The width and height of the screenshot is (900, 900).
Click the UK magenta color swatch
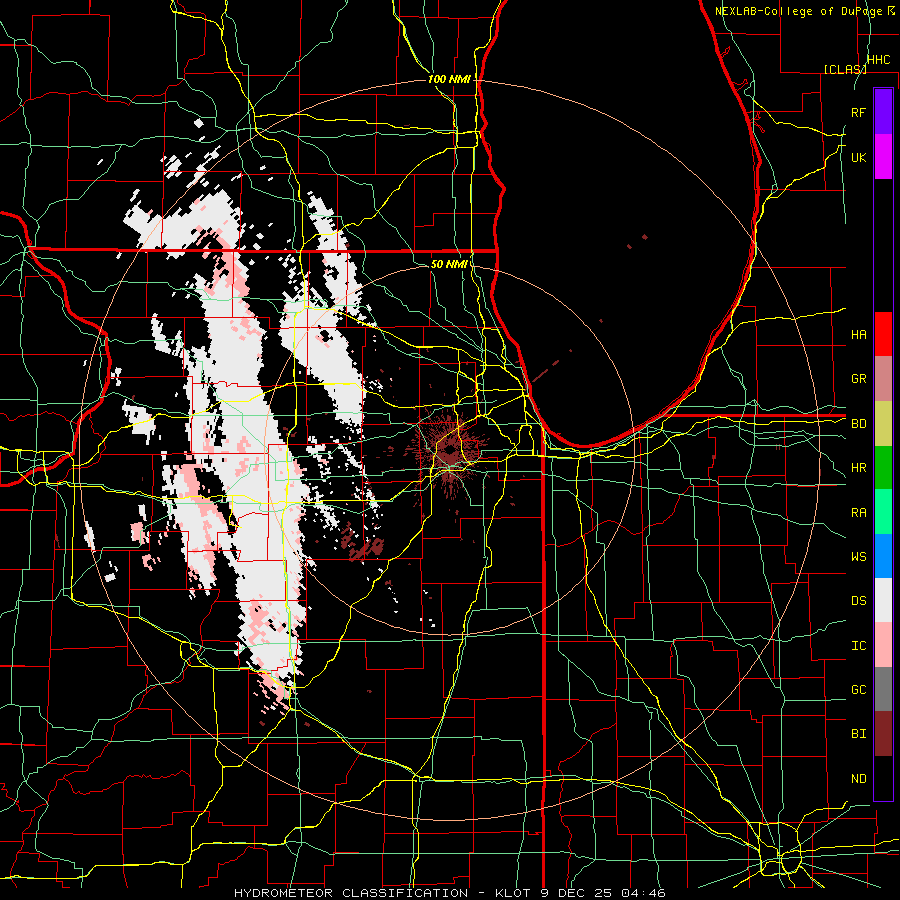tap(883, 157)
